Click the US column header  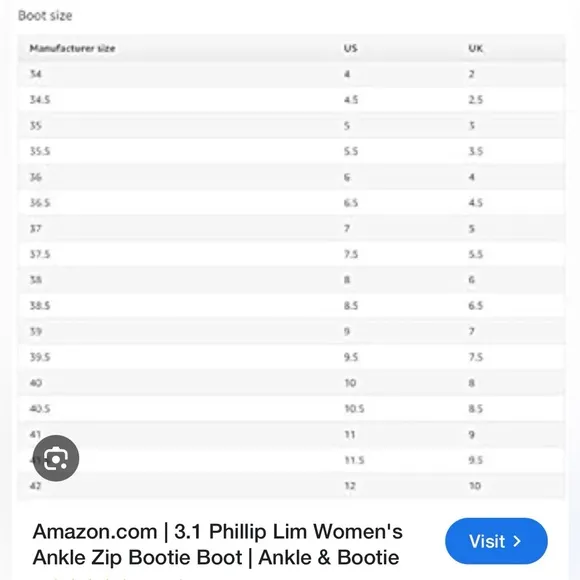click(x=351, y=48)
